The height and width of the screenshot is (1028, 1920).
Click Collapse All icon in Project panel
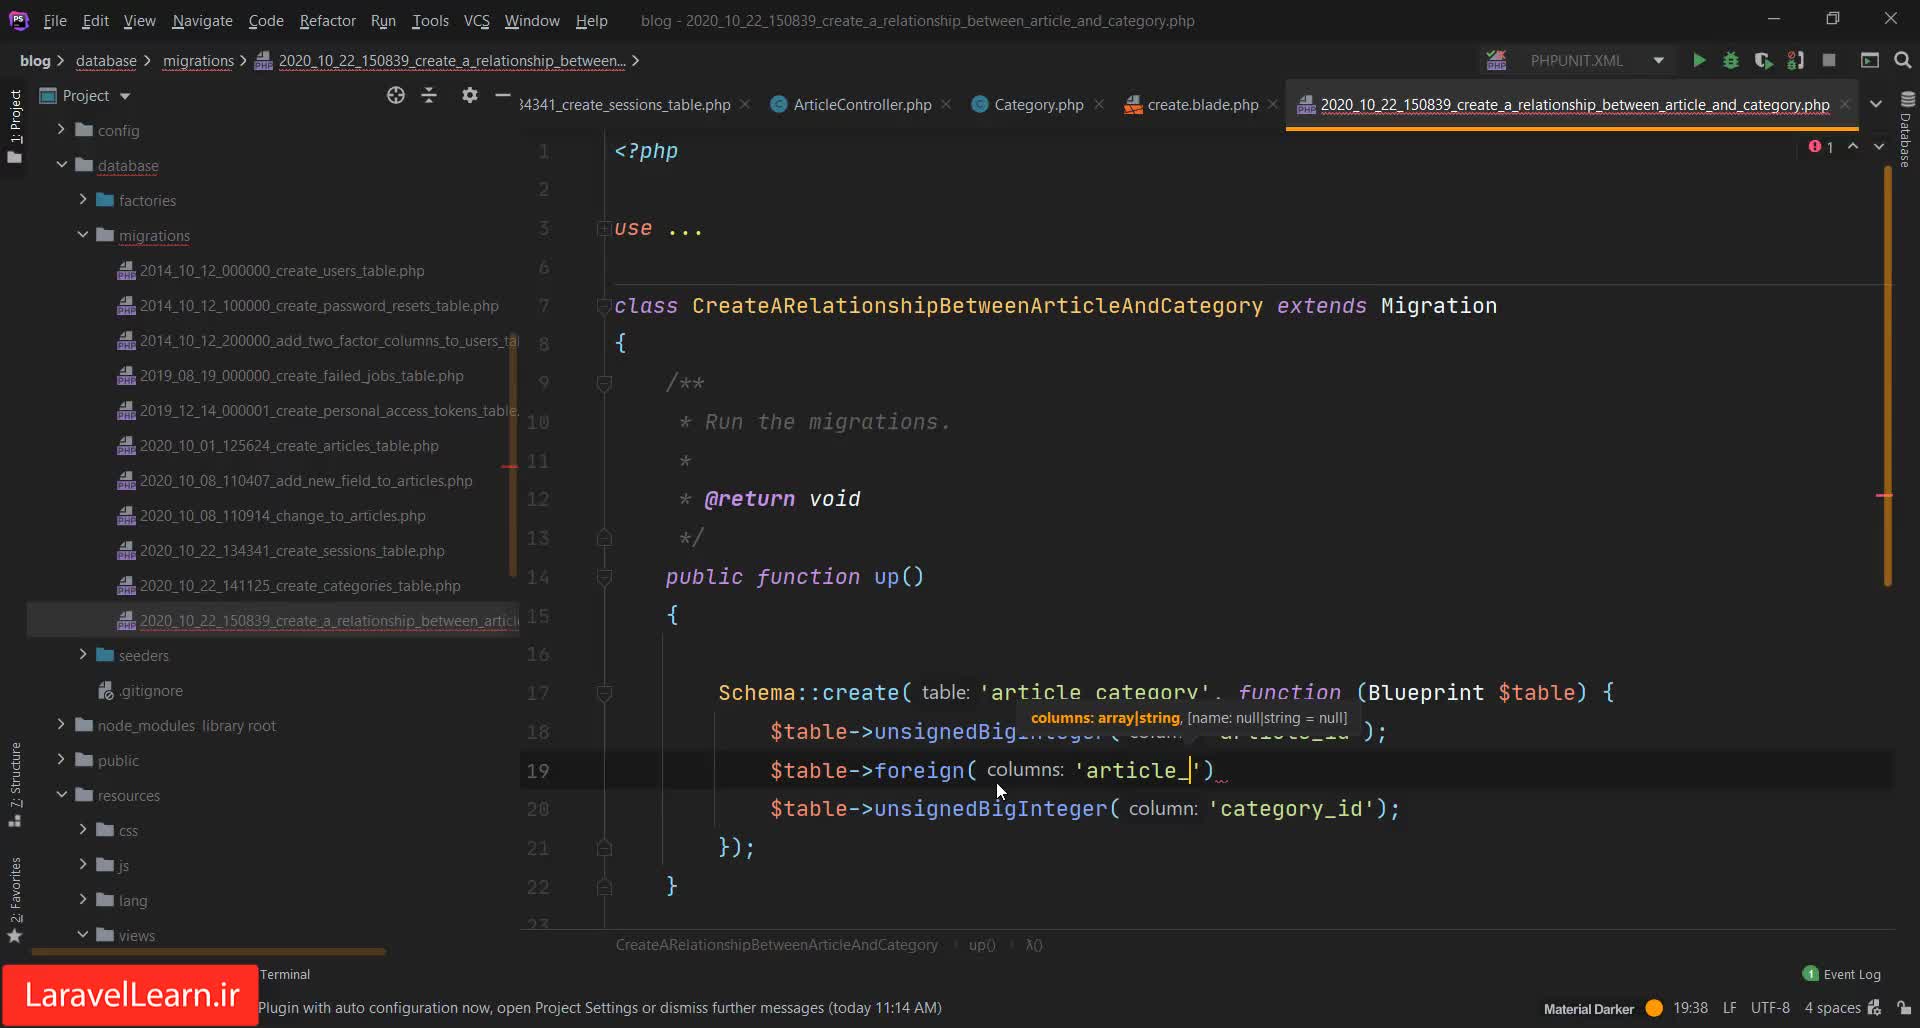[x=429, y=96]
